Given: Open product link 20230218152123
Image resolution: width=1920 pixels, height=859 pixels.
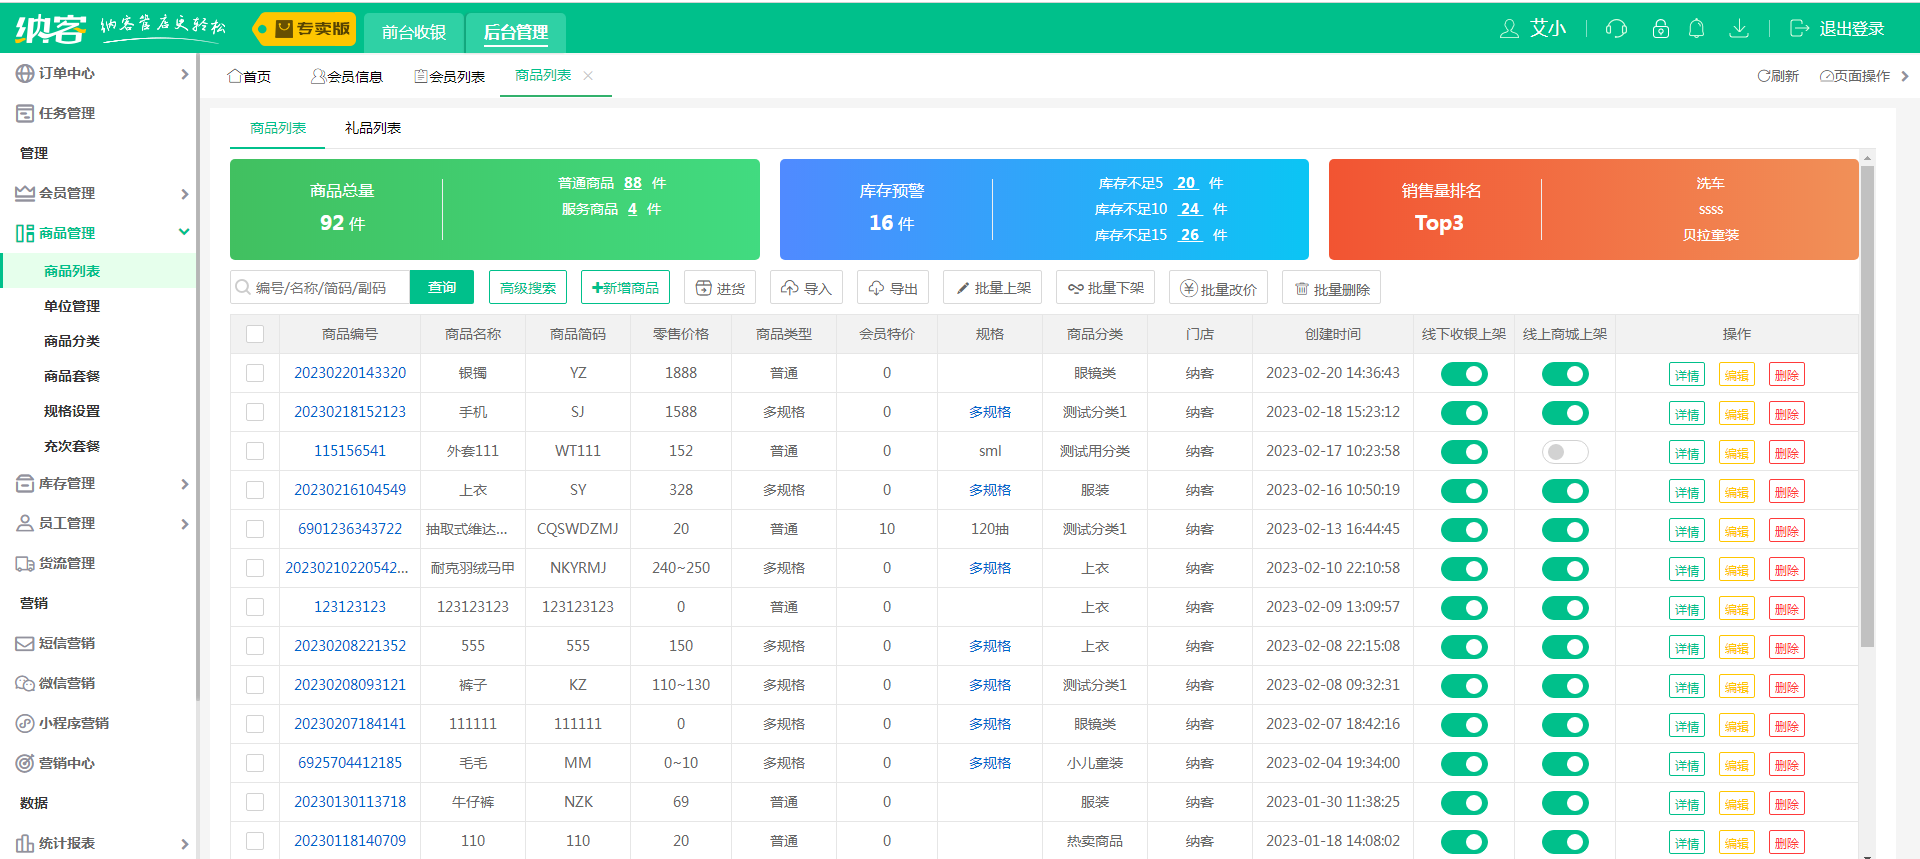Looking at the screenshot, I should [x=350, y=412].
